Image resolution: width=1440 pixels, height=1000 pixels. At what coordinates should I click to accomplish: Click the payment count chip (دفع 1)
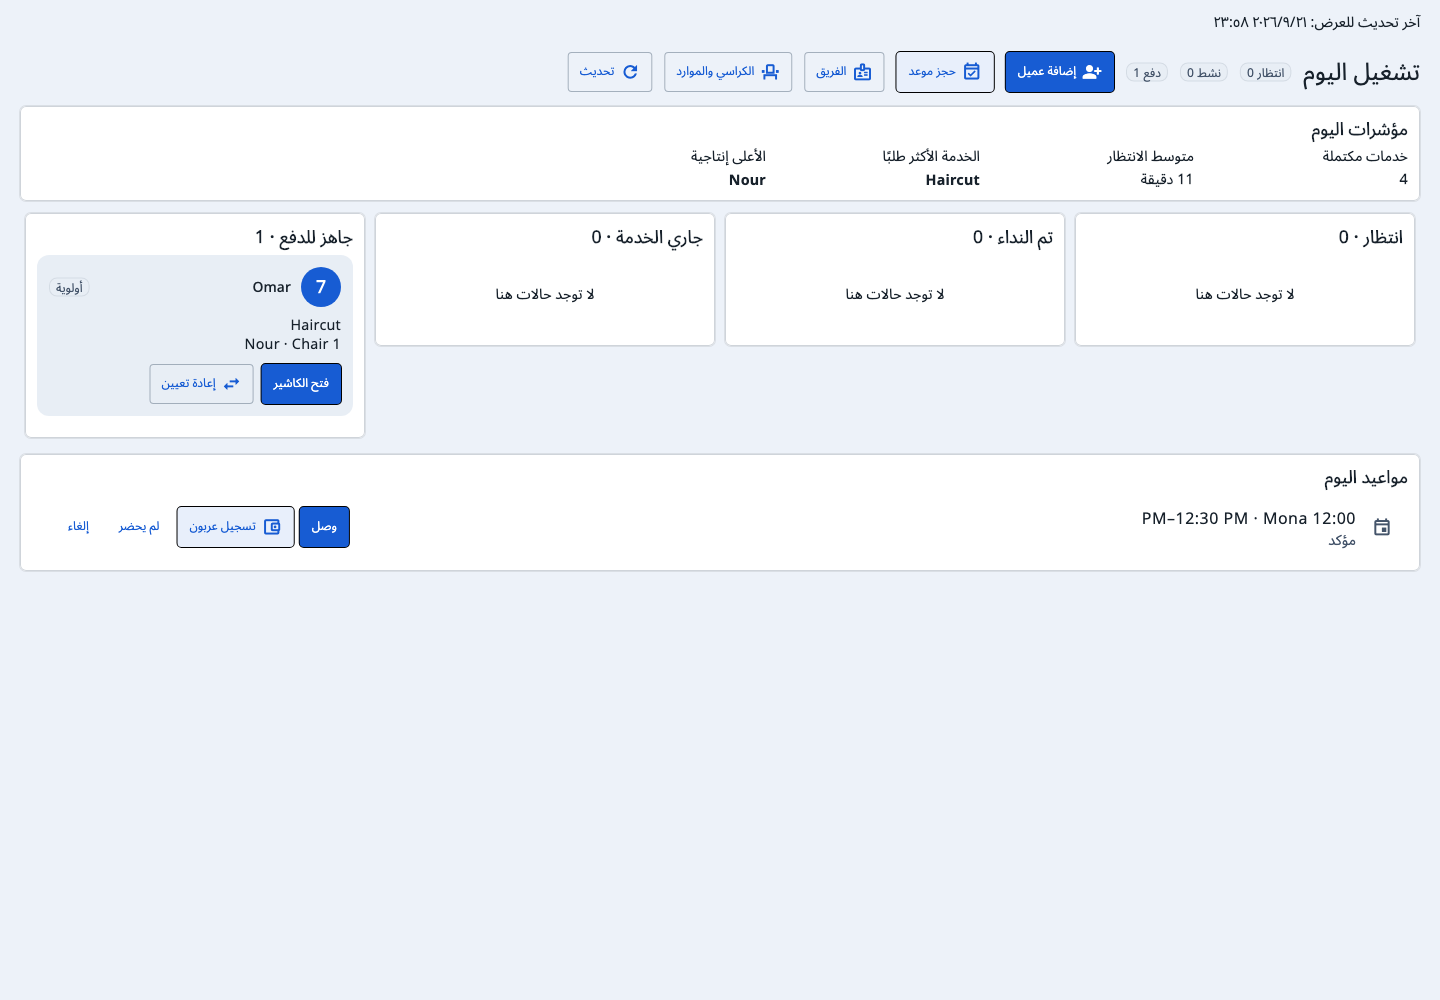1147,73
